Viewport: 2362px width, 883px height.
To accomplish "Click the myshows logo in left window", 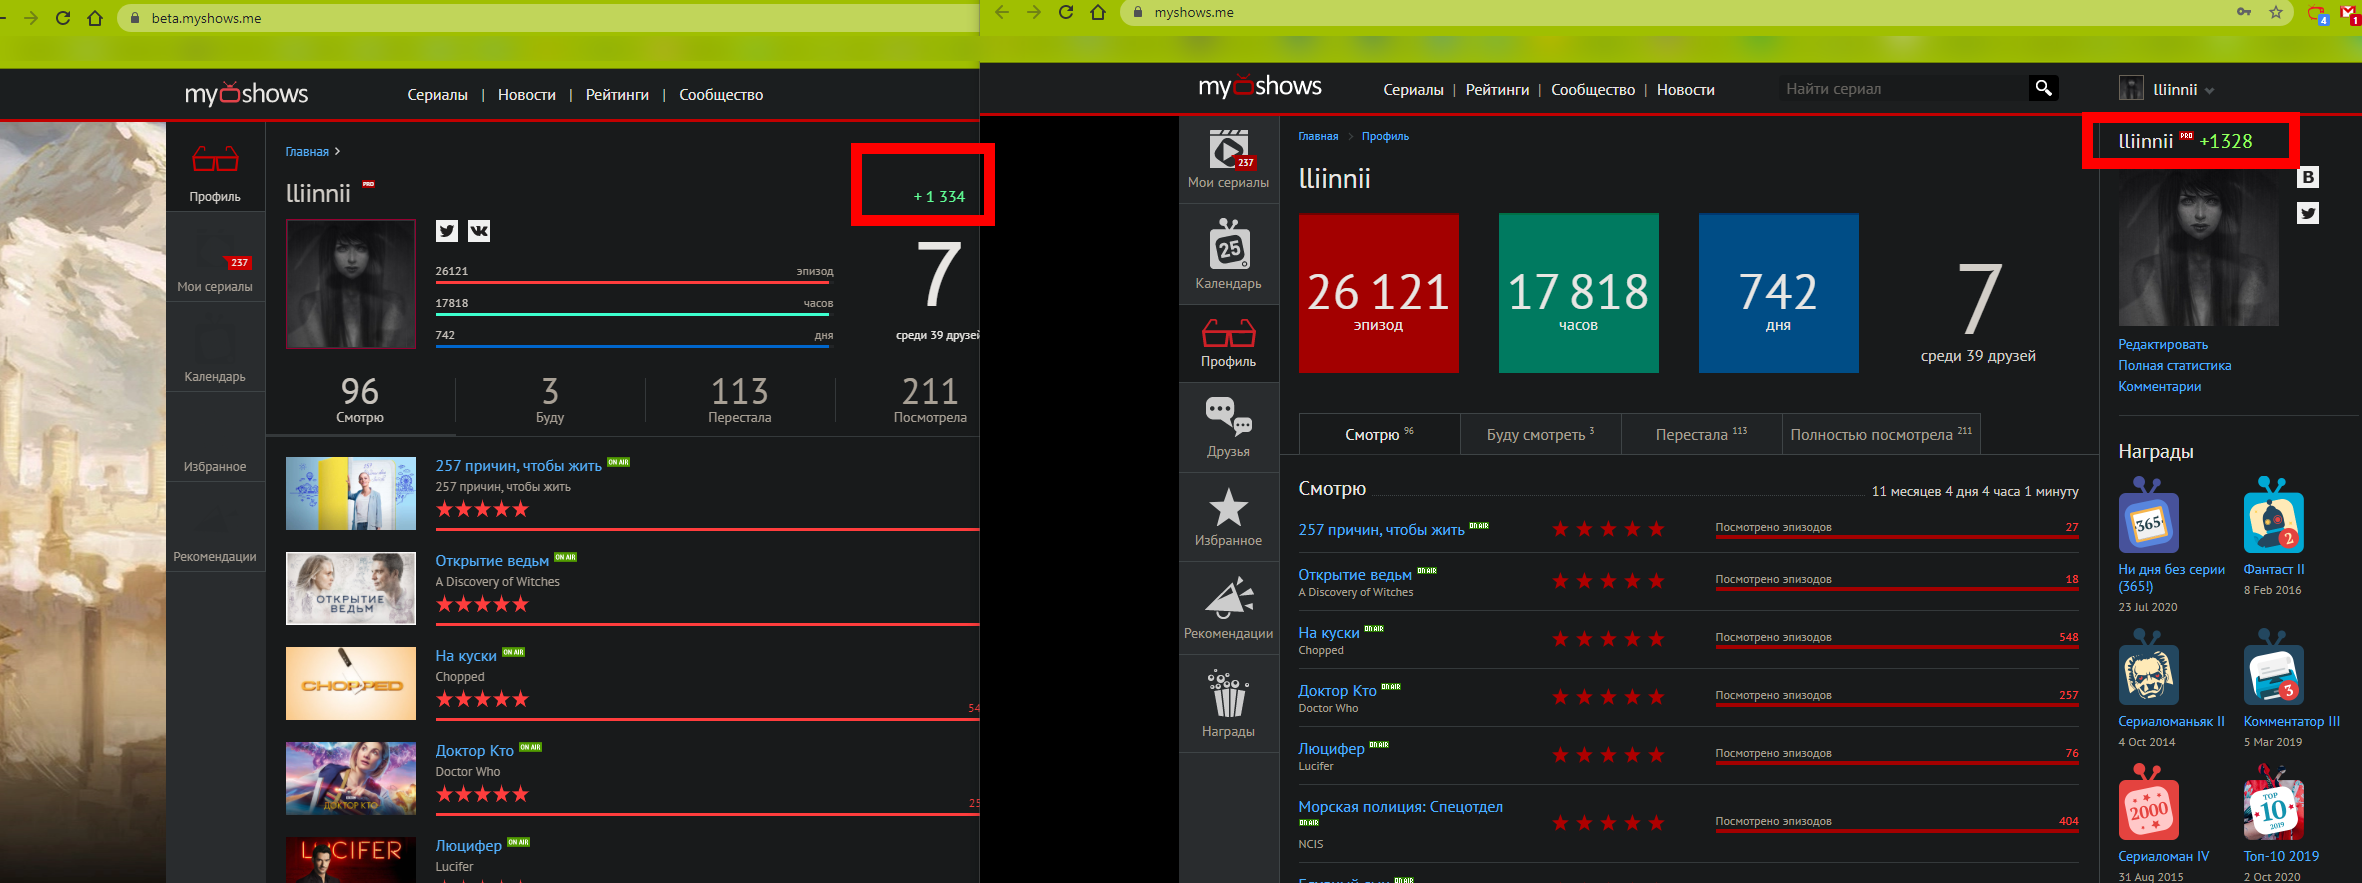I will (x=246, y=94).
